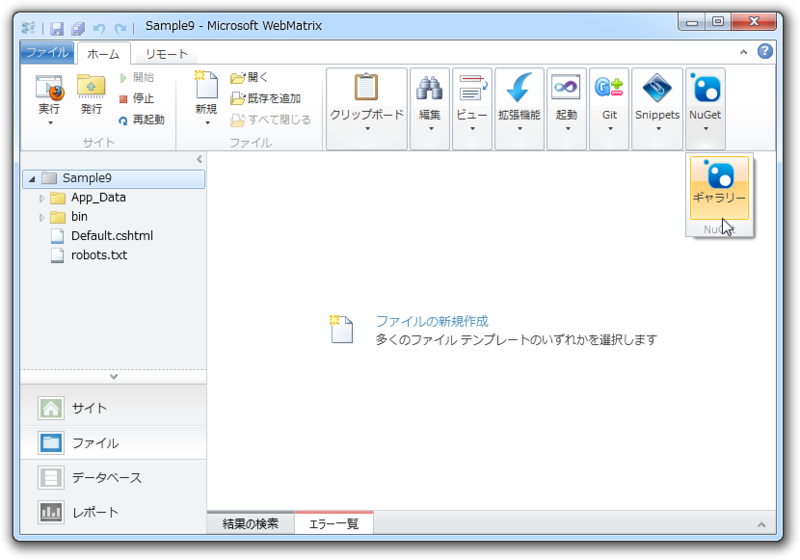Viewport: 800px width, 560px height.
Task: Click the WebMatrix application icon in title bar
Action: pyautogui.click(x=29, y=27)
